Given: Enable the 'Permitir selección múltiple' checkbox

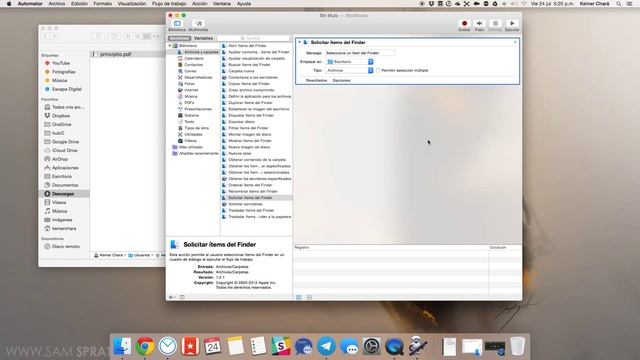Looking at the screenshot, I should 378,71.
